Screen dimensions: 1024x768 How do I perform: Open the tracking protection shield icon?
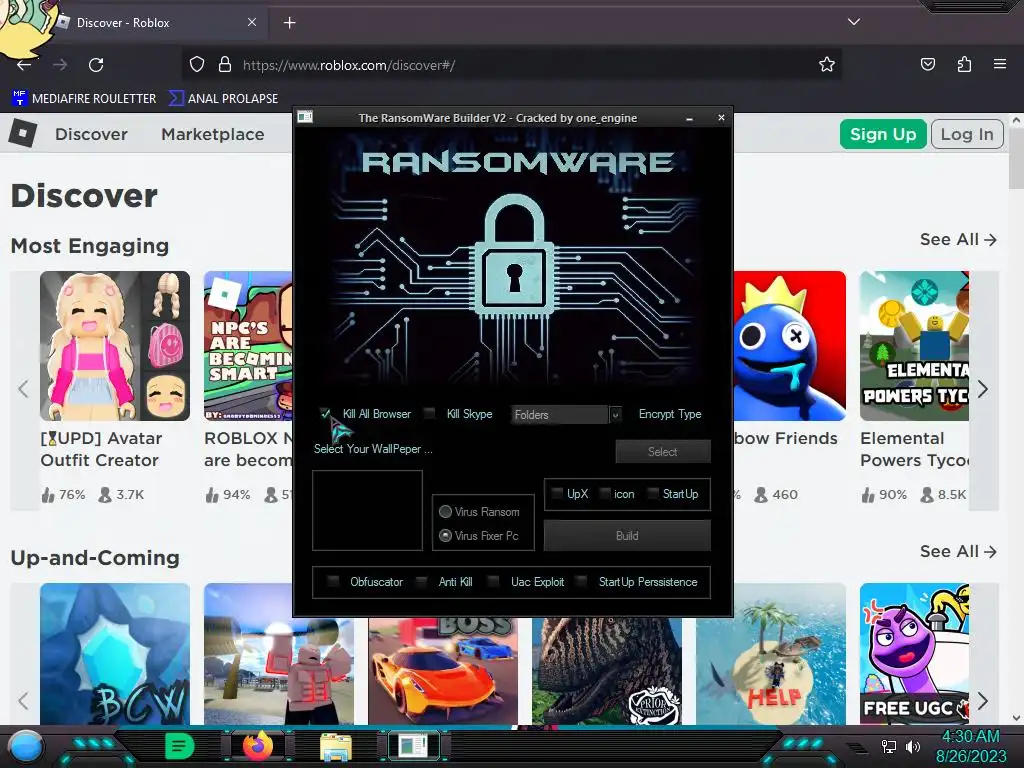click(197, 65)
